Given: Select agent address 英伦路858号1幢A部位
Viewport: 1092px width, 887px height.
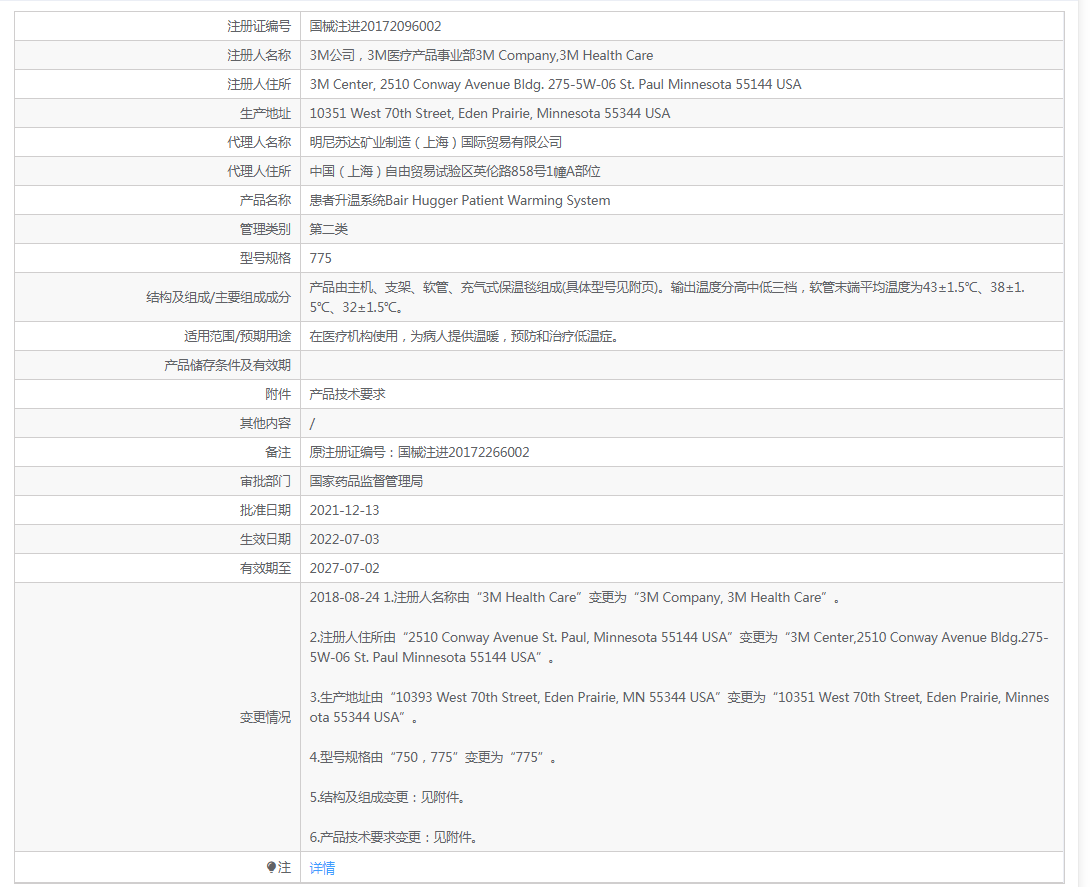Looking at the screenshot, I should [x=536, y=171].
